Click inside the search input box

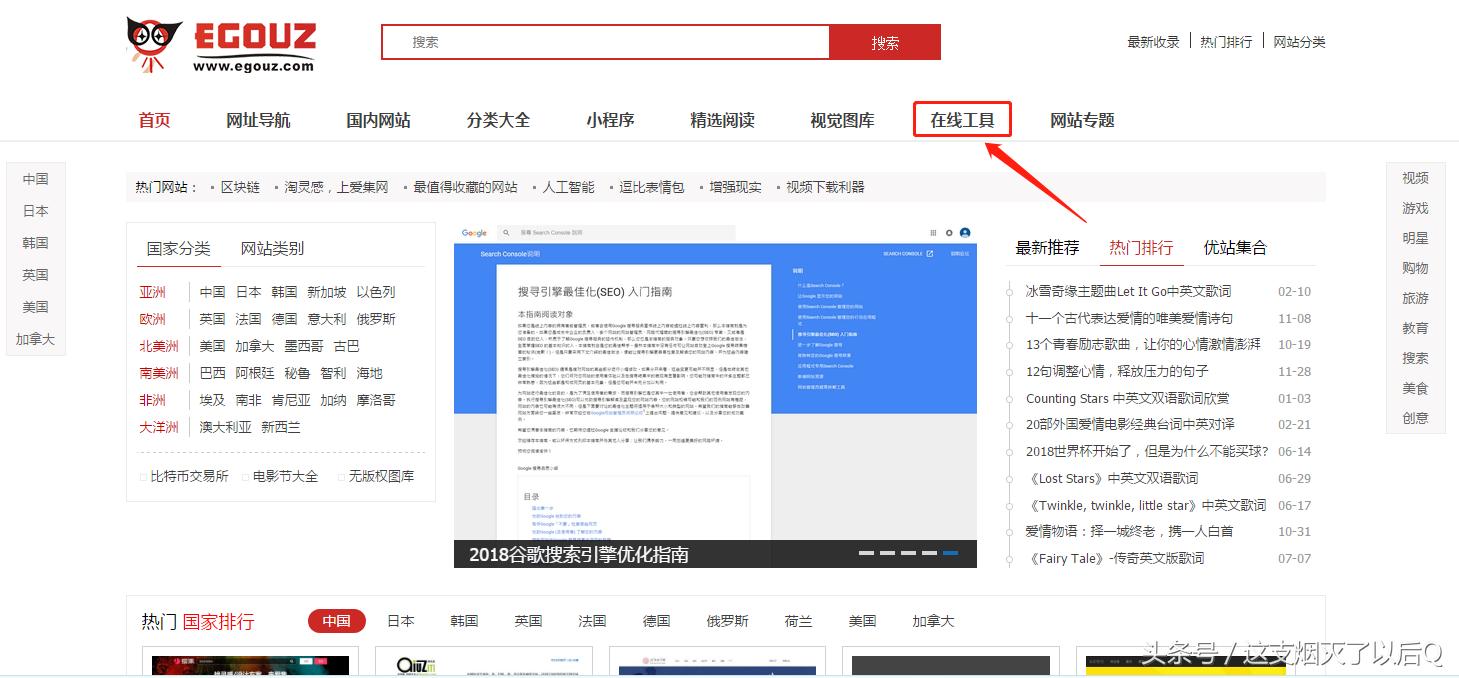(x=600, y=42)
